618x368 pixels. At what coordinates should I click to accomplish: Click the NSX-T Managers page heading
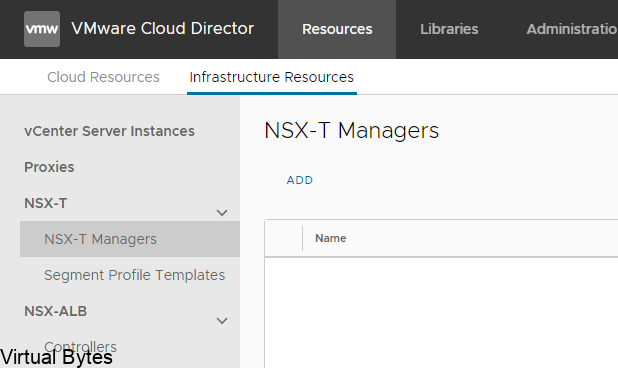pyautogui.click(x=351, y=130)
